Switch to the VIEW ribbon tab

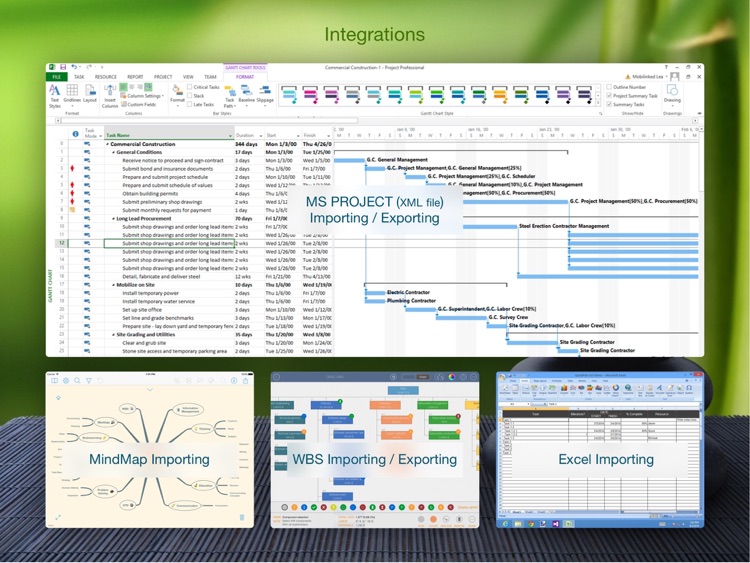(x=188, y=77)
